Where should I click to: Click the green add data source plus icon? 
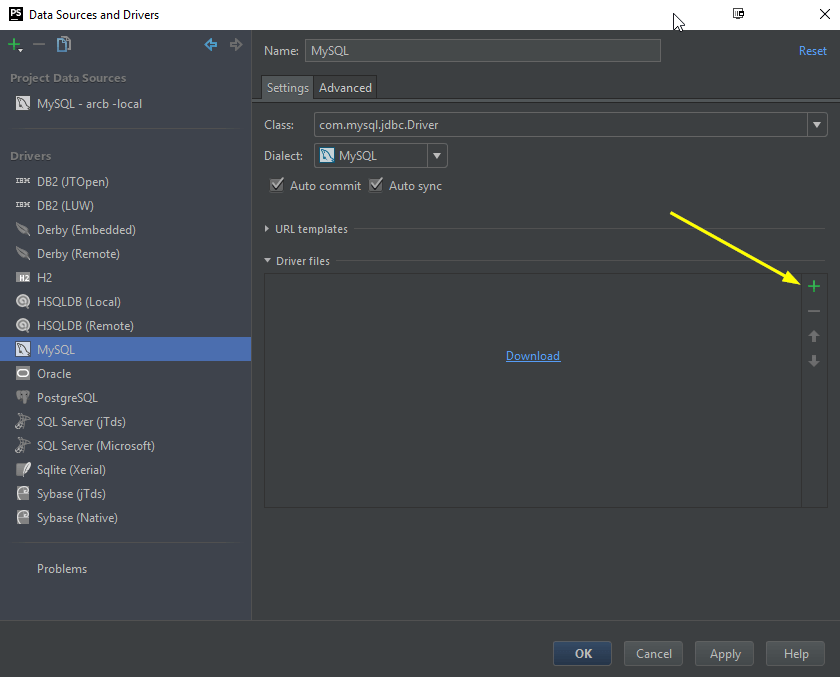tap(14, 45)
